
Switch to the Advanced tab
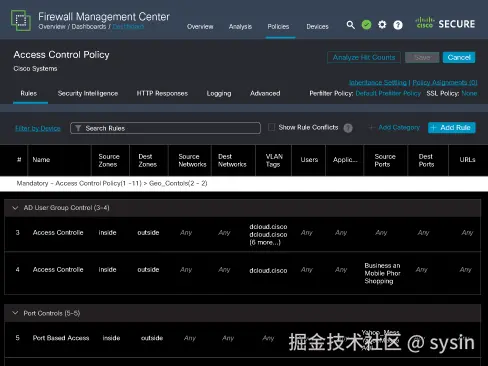pos(265,93)
